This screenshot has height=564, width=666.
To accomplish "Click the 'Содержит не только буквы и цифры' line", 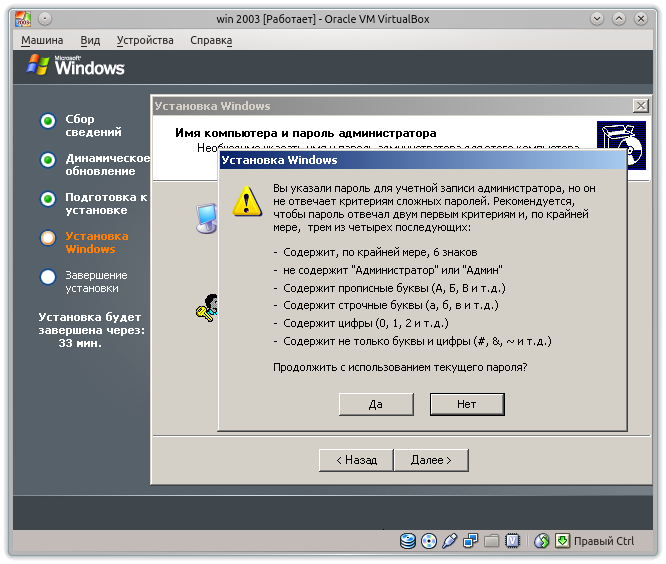I will (x=417, y=341).
